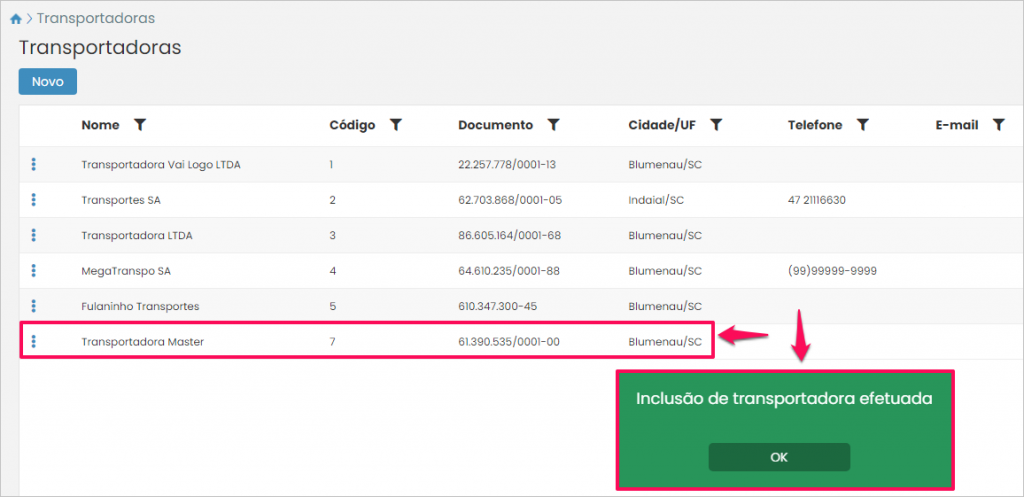
Task: Select the Transportadora Master row name
Action: 142,342
